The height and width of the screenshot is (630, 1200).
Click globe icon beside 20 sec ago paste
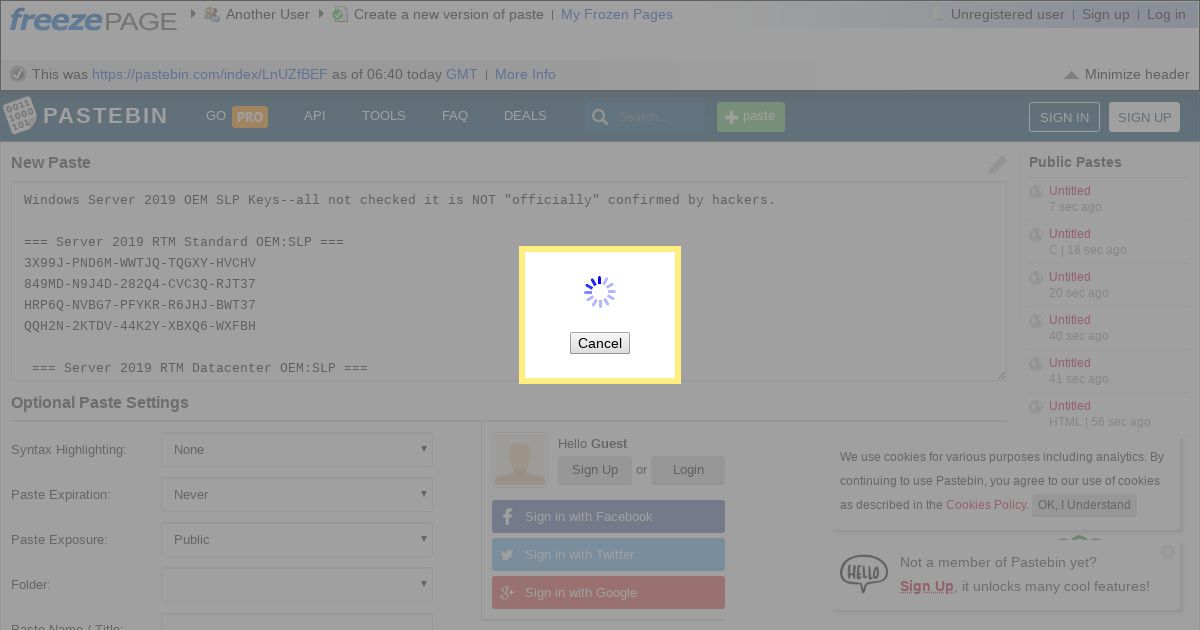(1036, 278)
